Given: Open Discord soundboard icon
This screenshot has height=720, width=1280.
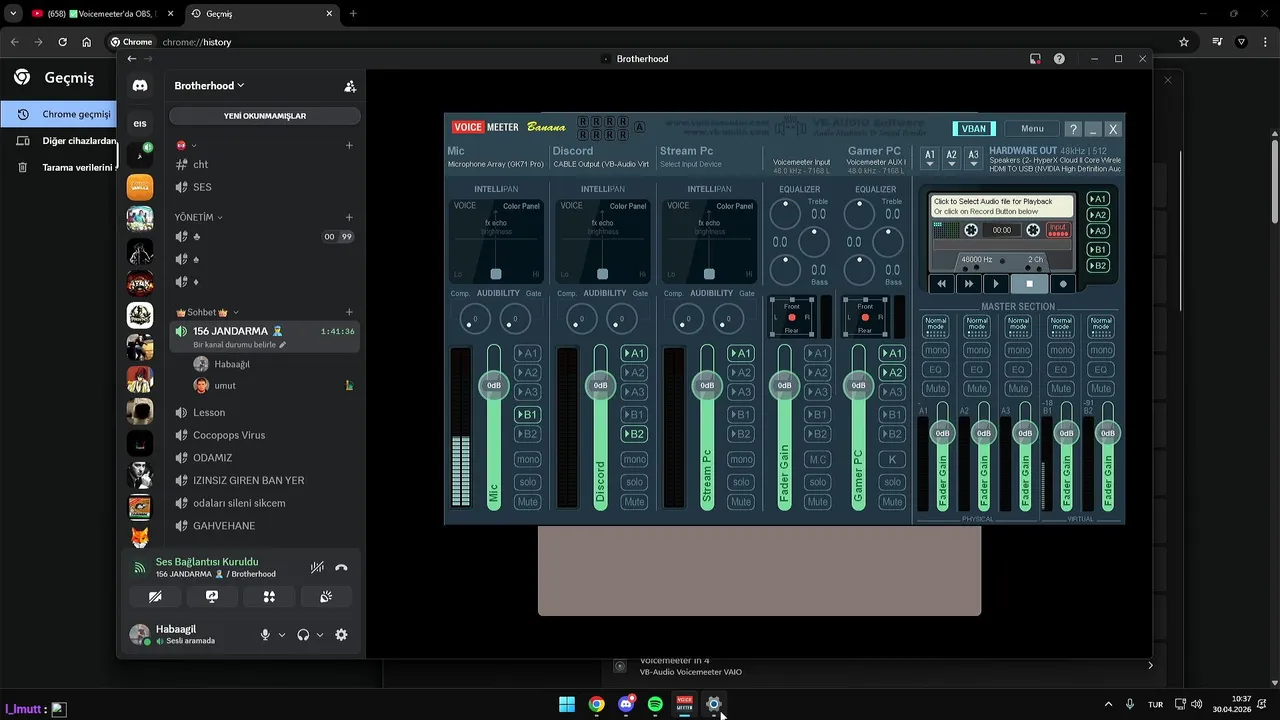Looking at the screenshot, I should (x=326, y=597).
